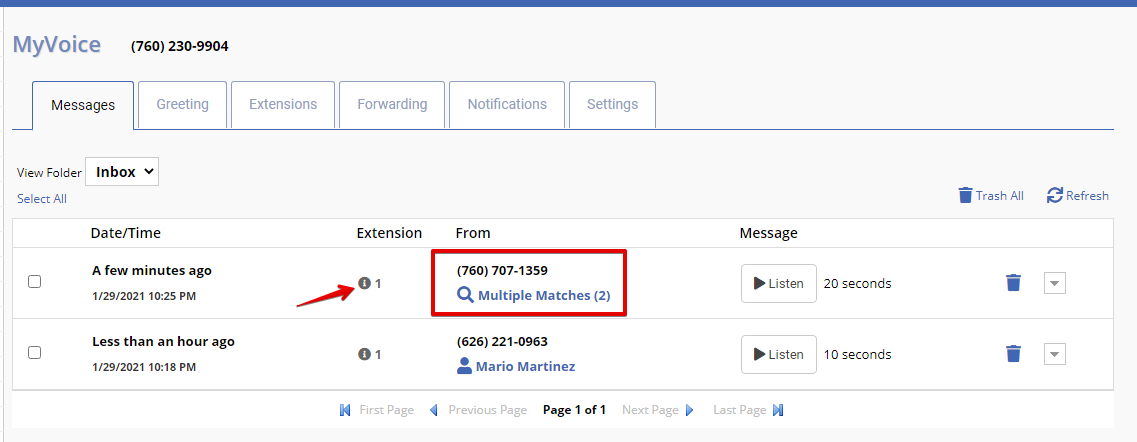This screenshot has height=442, width=1137.
Task: Click the person icon next to Mario Martinez
Action: 464,366
